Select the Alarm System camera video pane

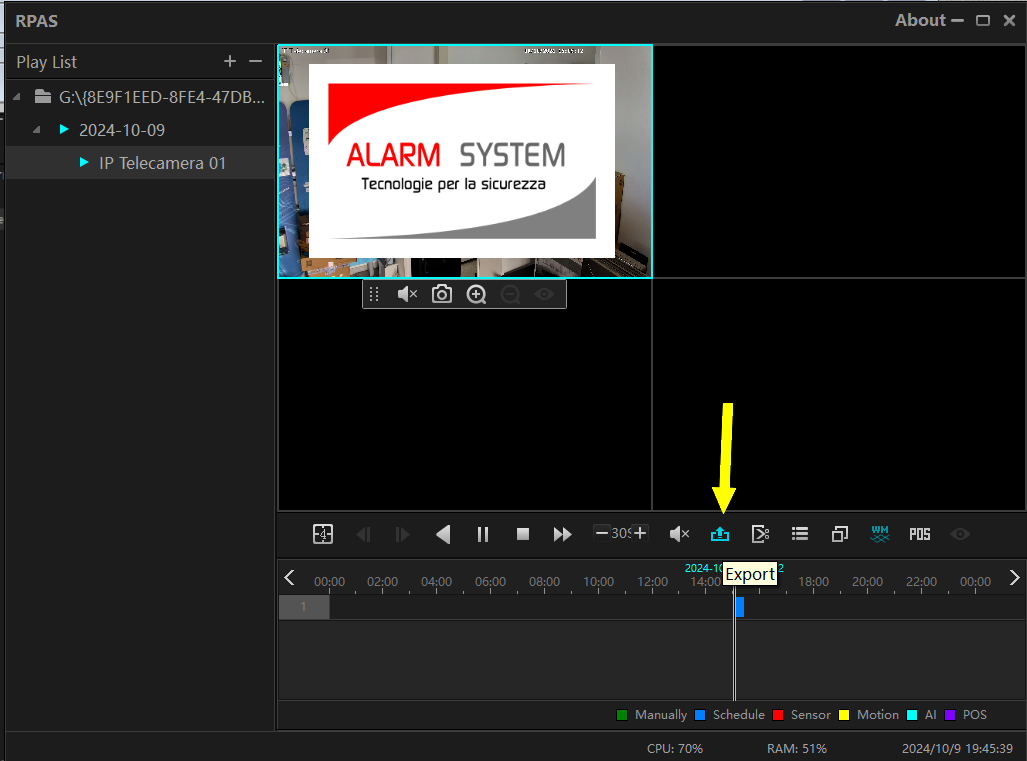point(465,161)
